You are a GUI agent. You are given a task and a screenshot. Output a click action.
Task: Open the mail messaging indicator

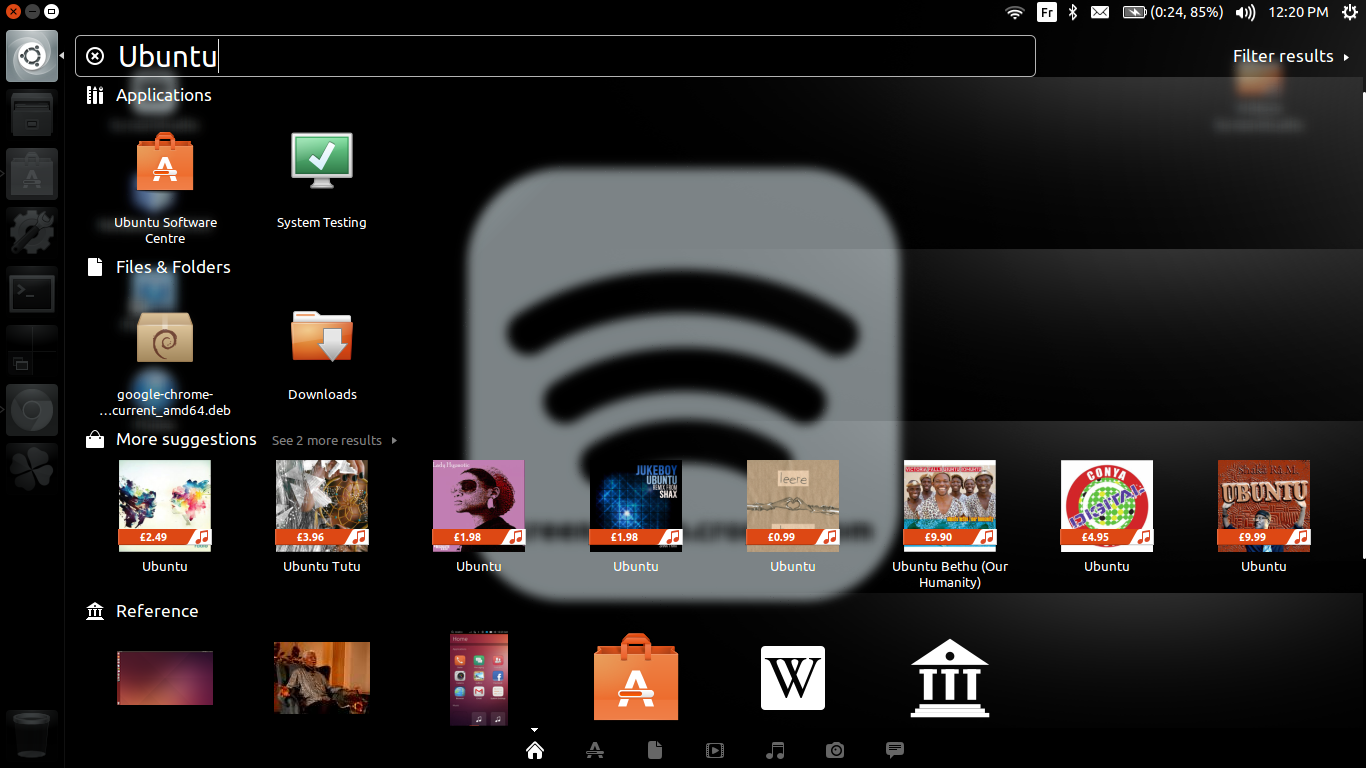[x=1100, y=12]
